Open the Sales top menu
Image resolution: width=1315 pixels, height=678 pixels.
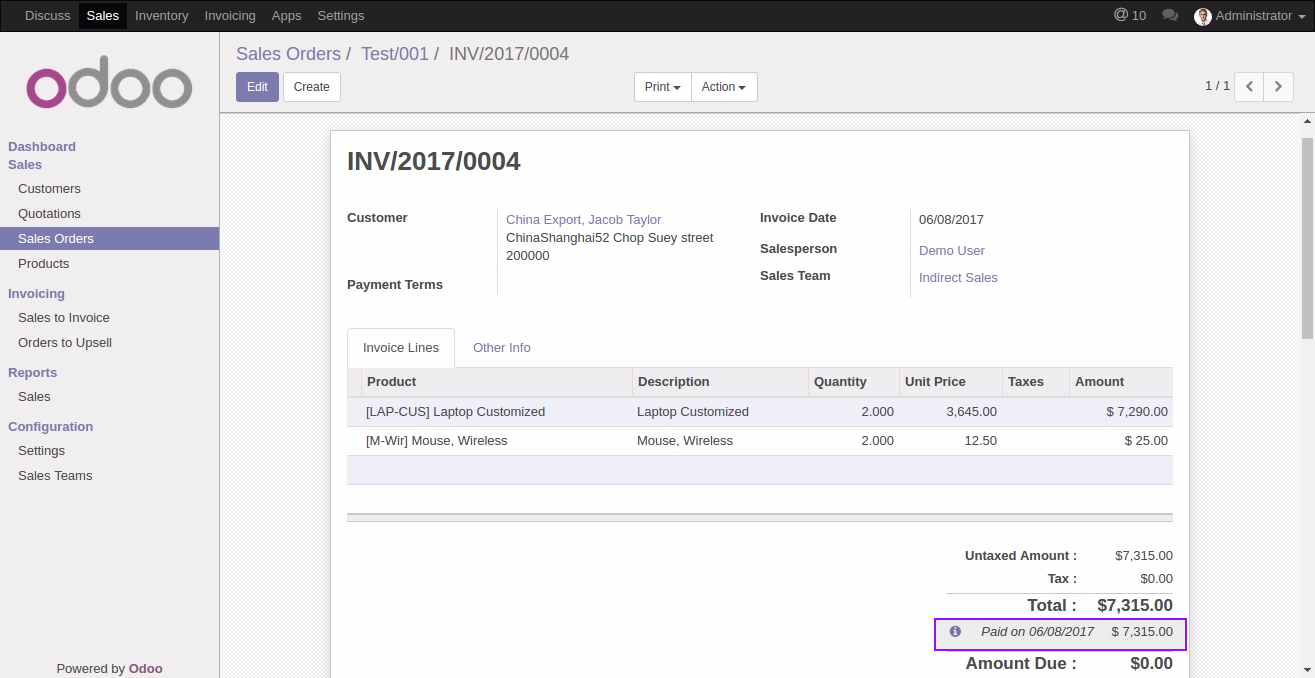(x=103, y=16)
